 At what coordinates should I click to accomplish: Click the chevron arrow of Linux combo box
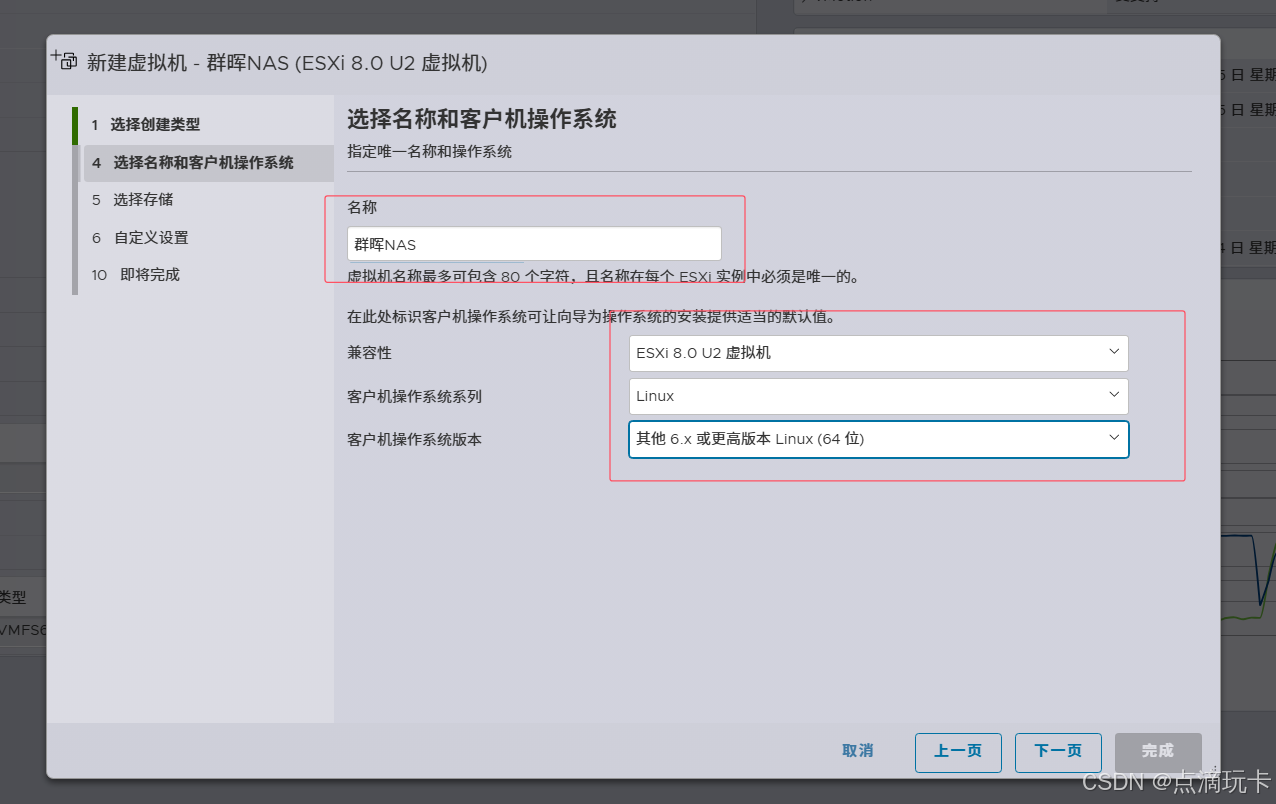coord(1114,395)
